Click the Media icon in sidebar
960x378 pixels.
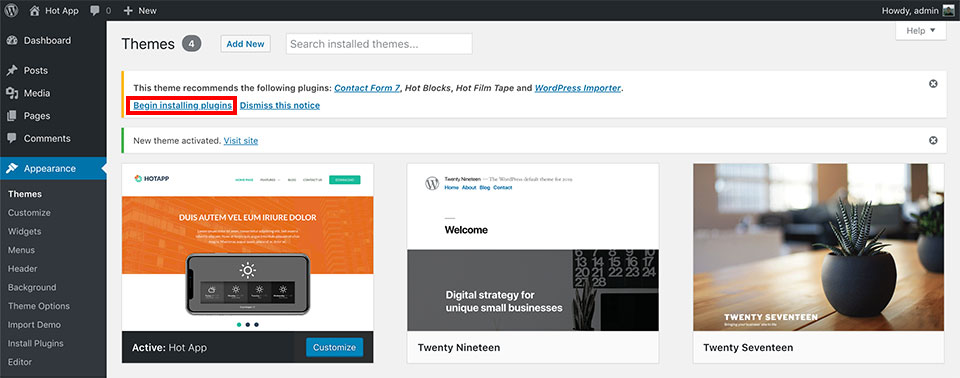point(12,93)
